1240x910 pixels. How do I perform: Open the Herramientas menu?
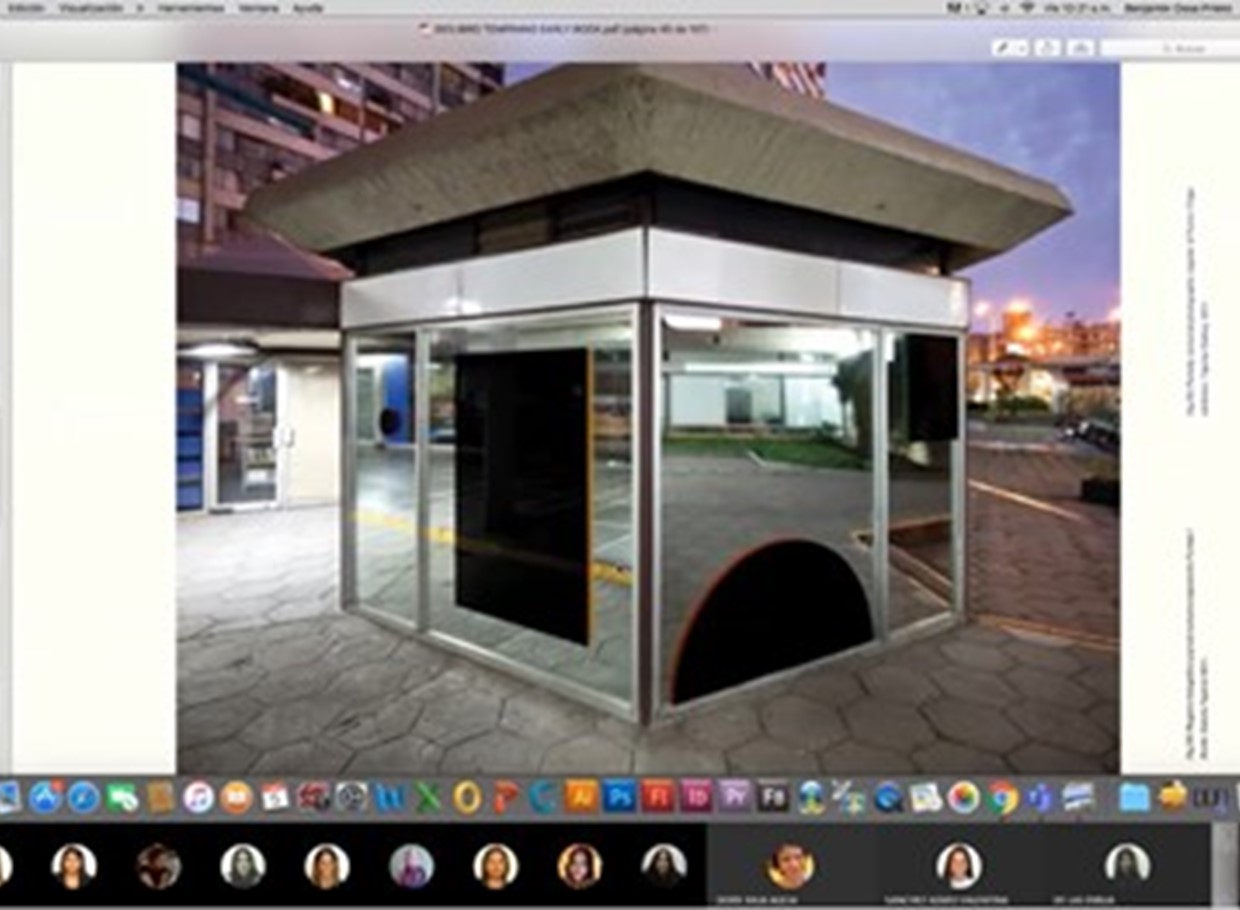[191, 7]
